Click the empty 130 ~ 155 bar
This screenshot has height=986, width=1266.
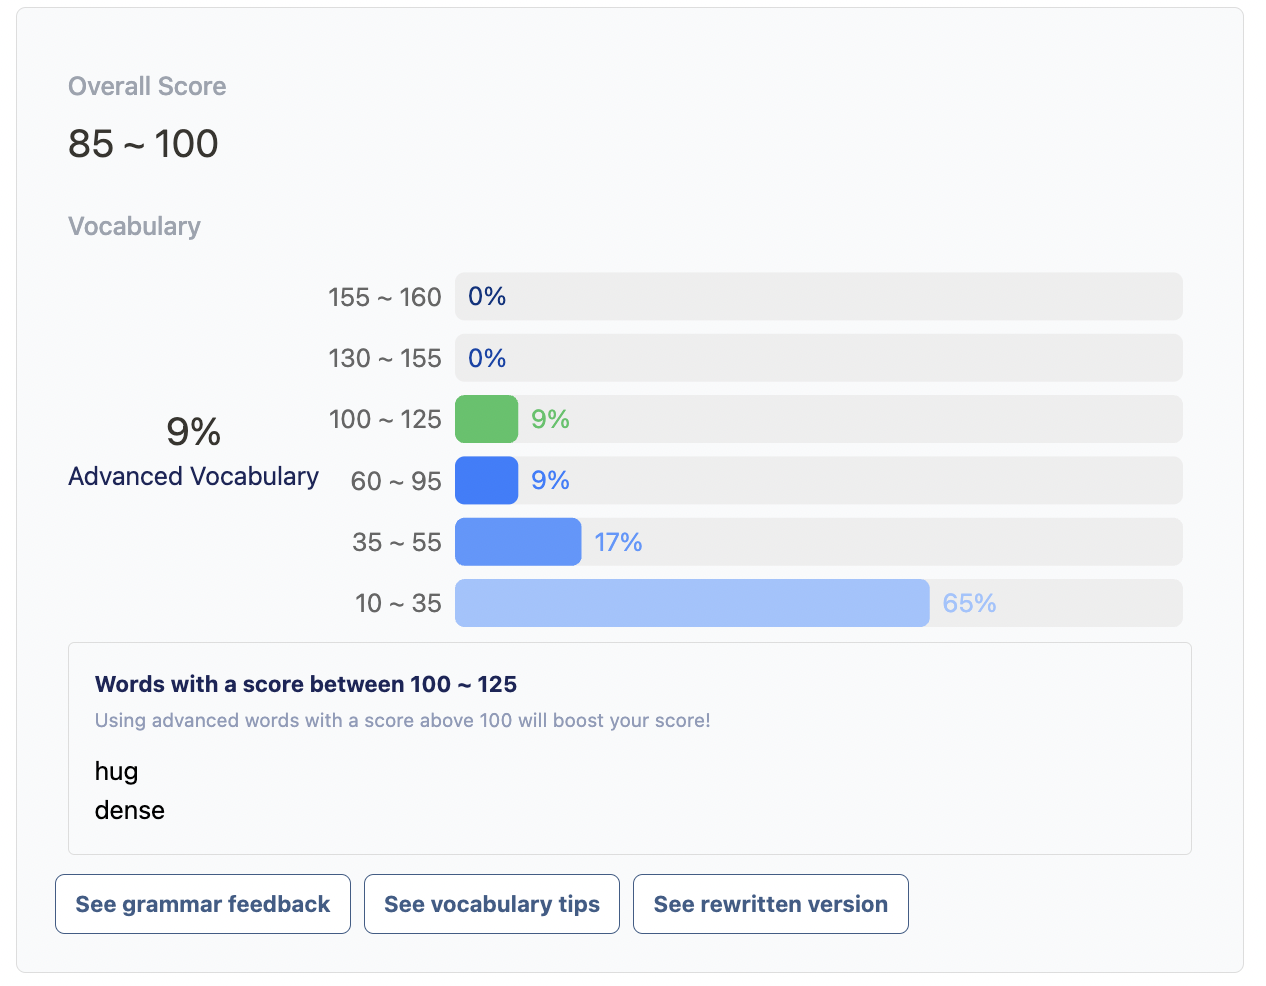(818, 357)
